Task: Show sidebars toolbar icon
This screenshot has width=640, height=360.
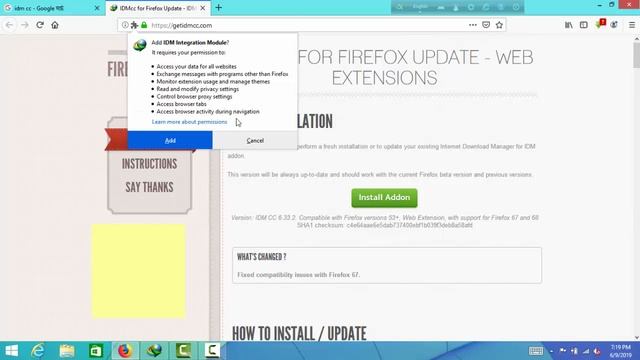Action: click(x=584, y=25)
